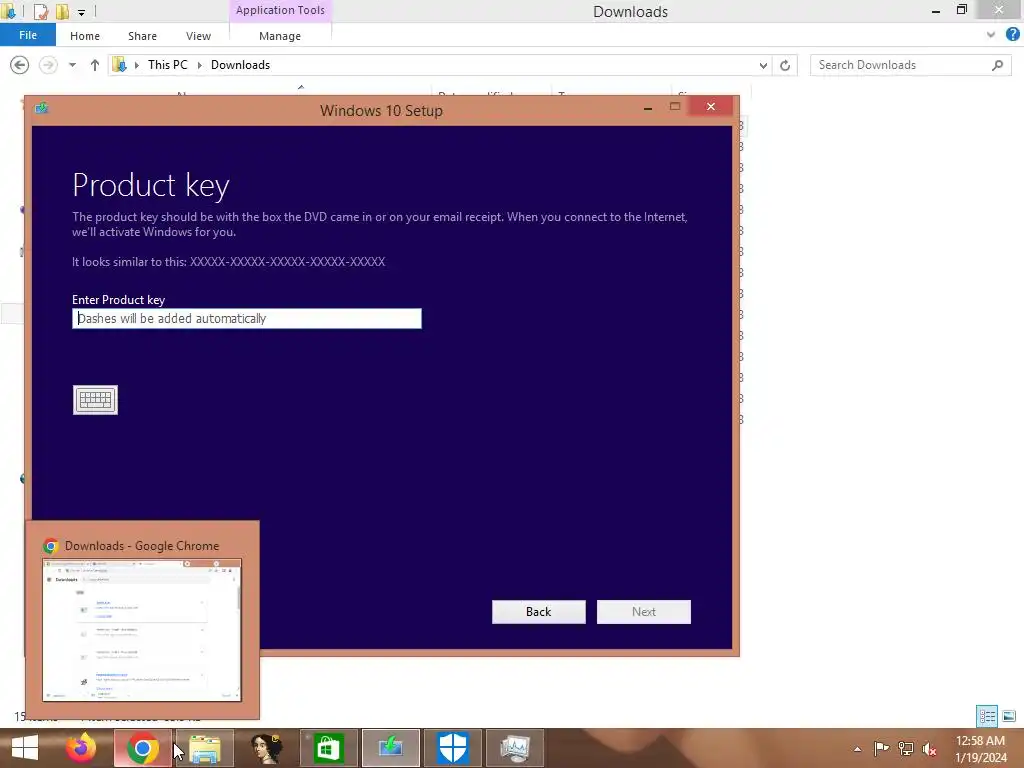1024x768 pixels.
Task: Switch to the Home ribbon tab
Action: pos(85,36)
